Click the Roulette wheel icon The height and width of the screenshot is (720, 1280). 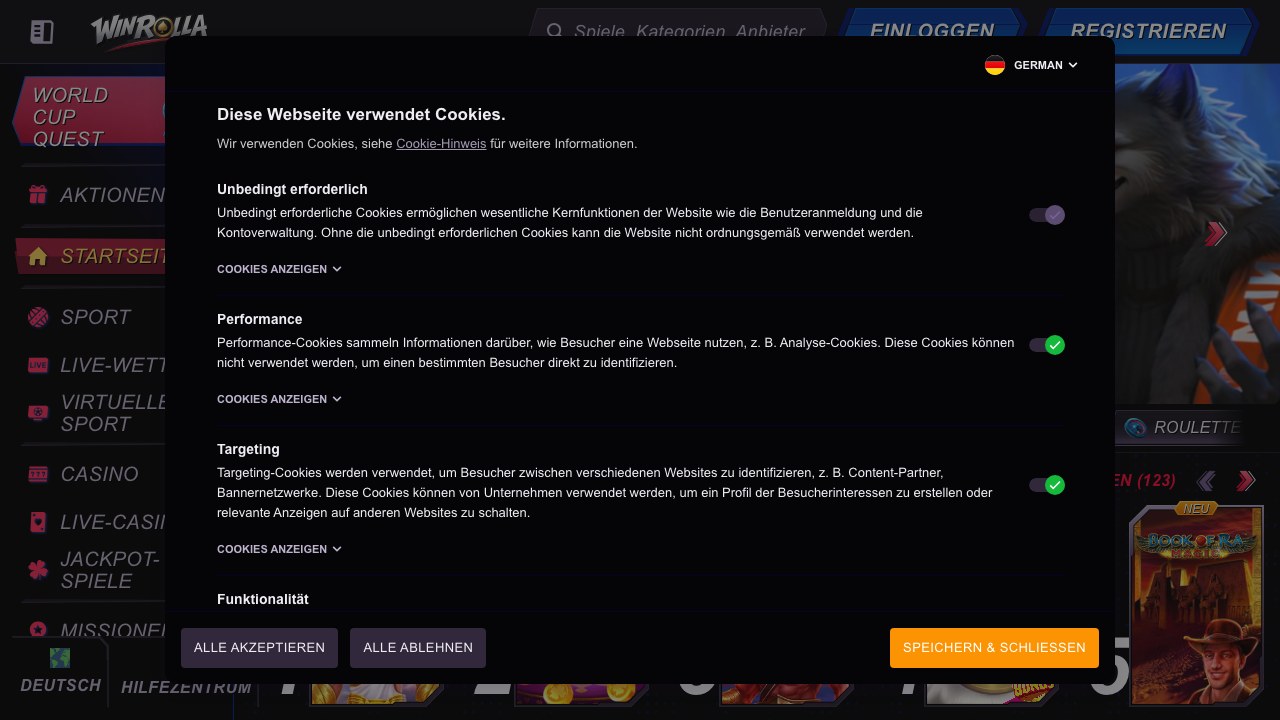pos(1135,427)
